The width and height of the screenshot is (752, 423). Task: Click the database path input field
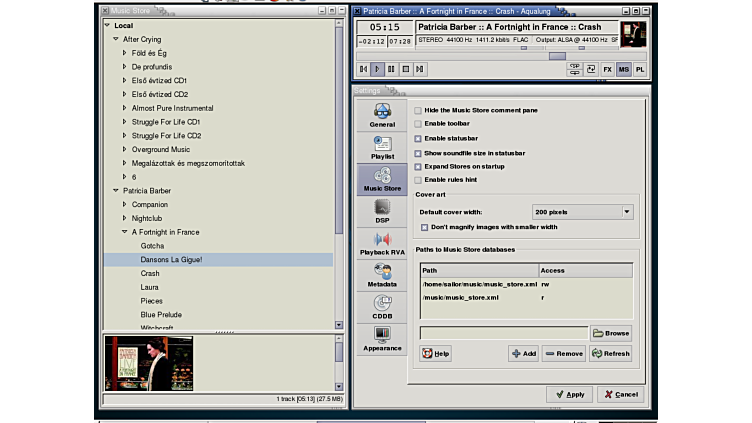coord(503,333)
